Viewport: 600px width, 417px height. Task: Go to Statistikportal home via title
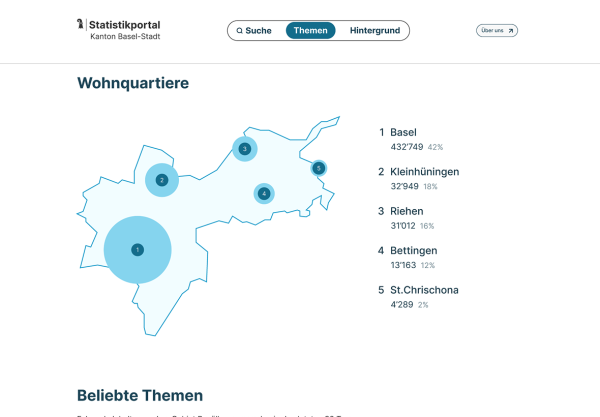(124, 24)
